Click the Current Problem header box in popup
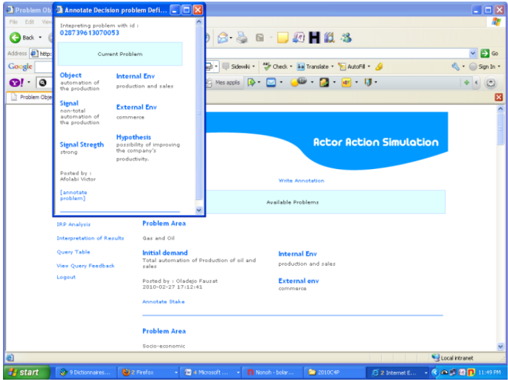The width and height of the screenshot is (508, 380). (x=120, y=54)
